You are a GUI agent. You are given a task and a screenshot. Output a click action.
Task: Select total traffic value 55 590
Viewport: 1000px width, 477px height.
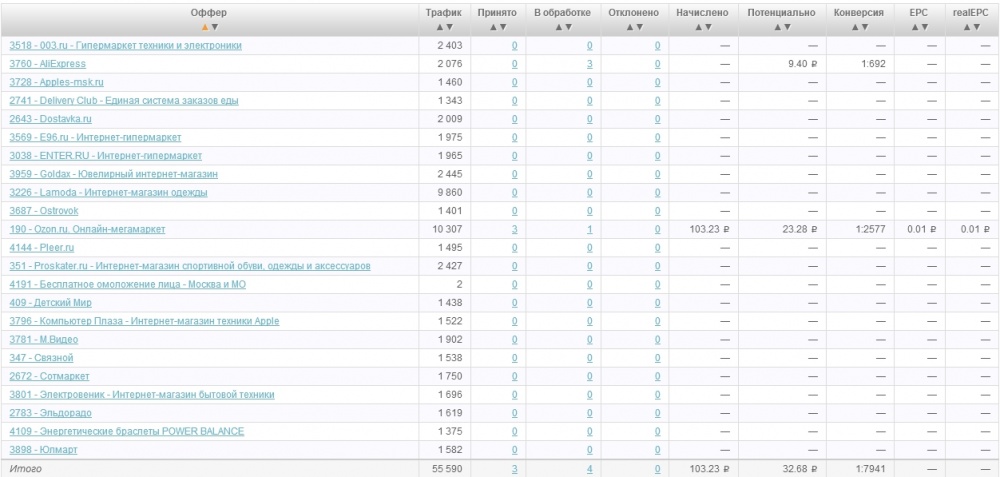[448, 469]
